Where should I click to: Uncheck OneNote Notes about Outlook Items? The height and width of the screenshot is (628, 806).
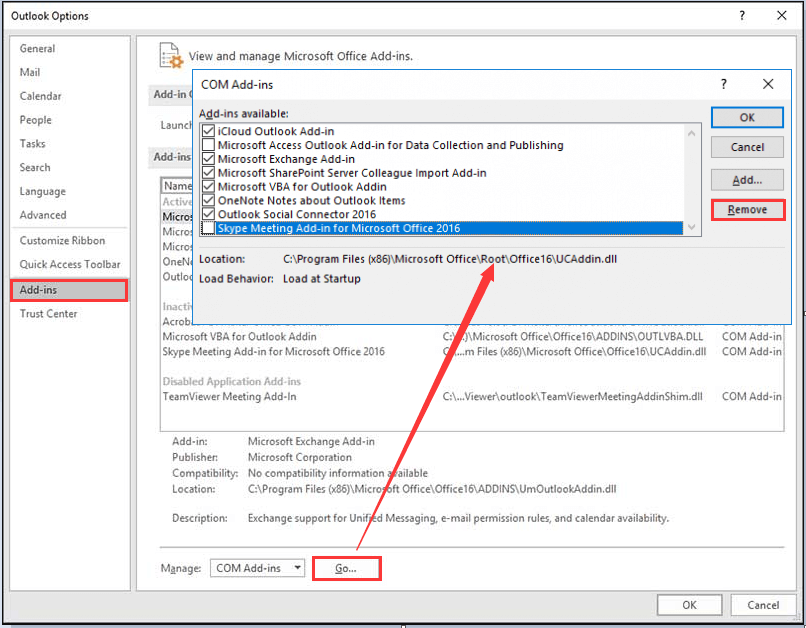coord(208,200)
